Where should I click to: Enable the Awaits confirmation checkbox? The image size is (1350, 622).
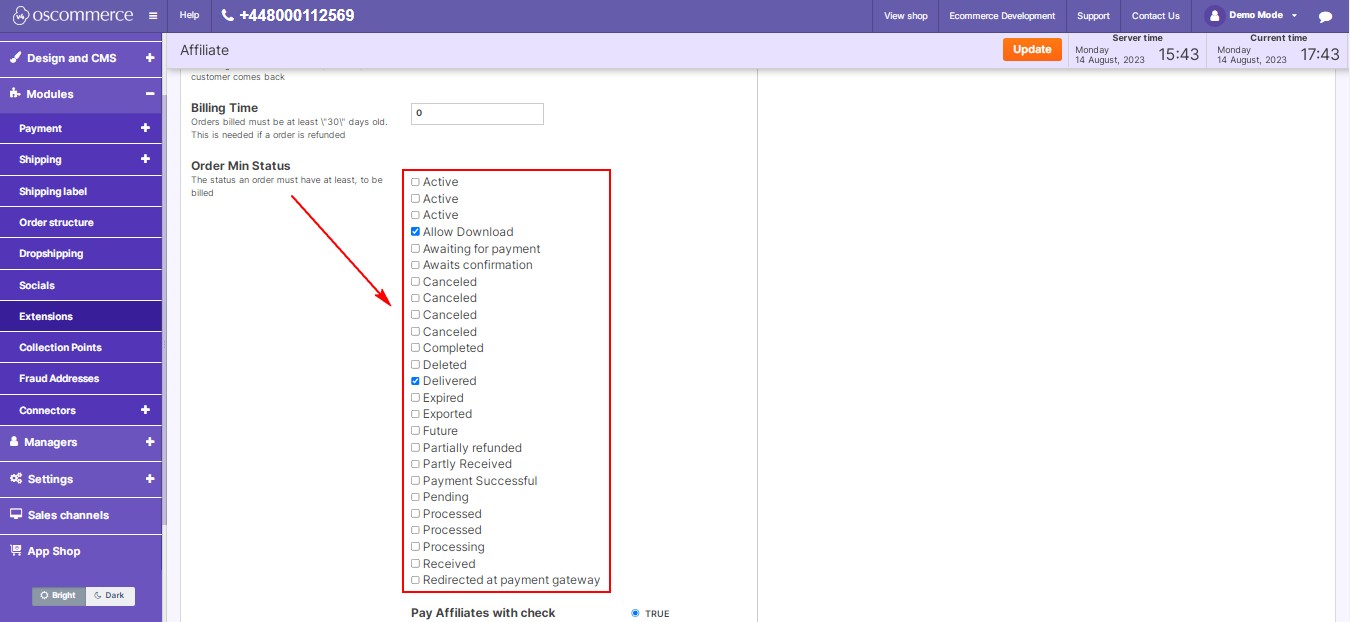point(415,265)
